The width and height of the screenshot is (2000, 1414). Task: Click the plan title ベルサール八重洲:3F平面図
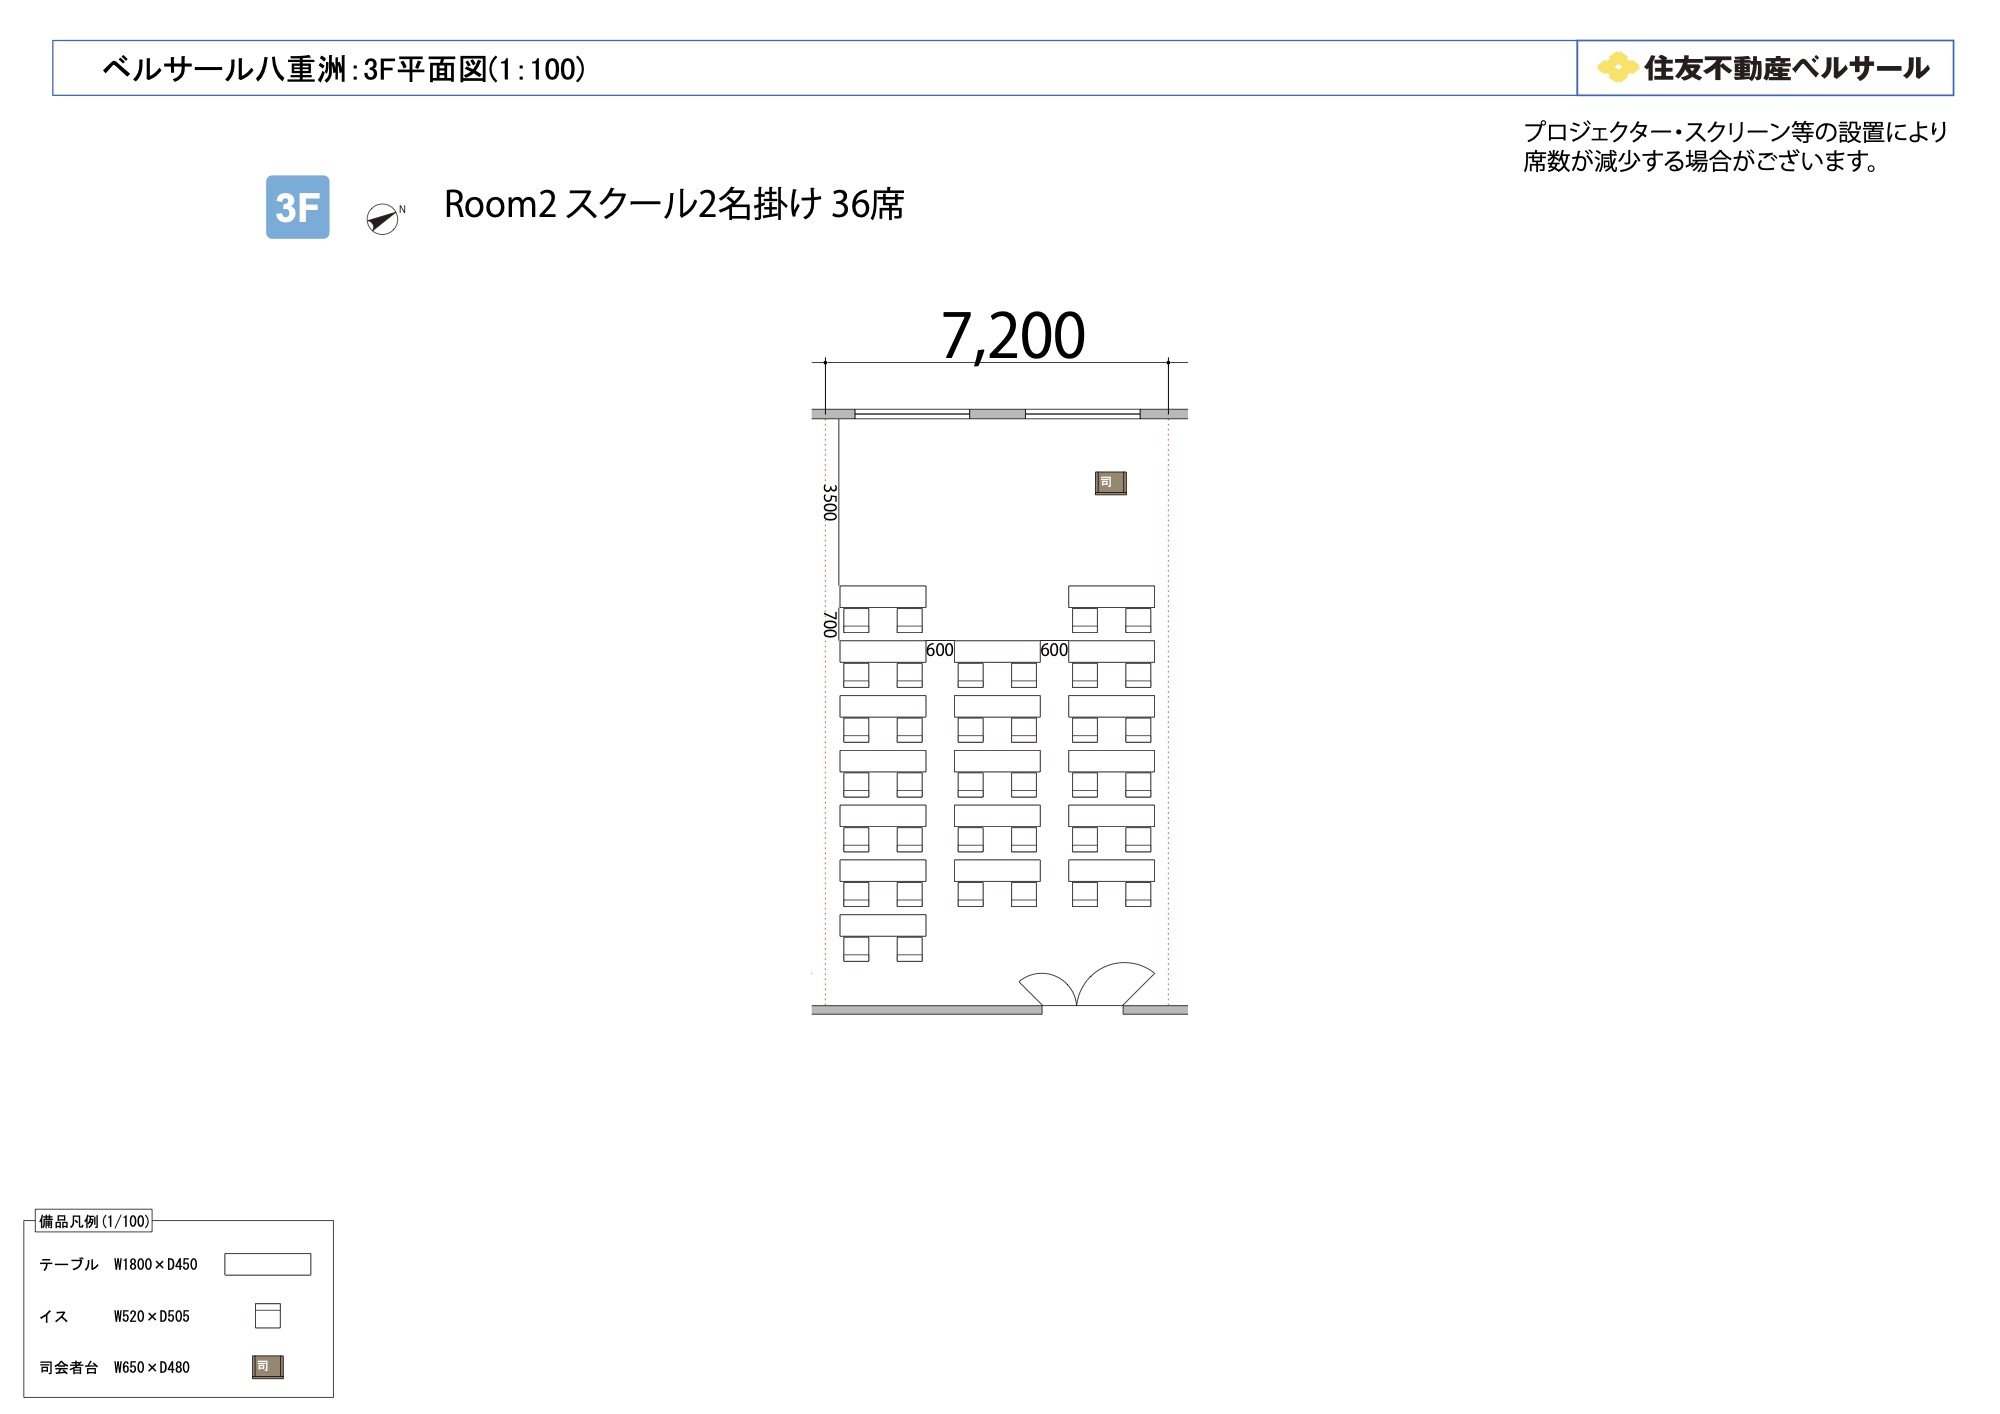[344, 69]
